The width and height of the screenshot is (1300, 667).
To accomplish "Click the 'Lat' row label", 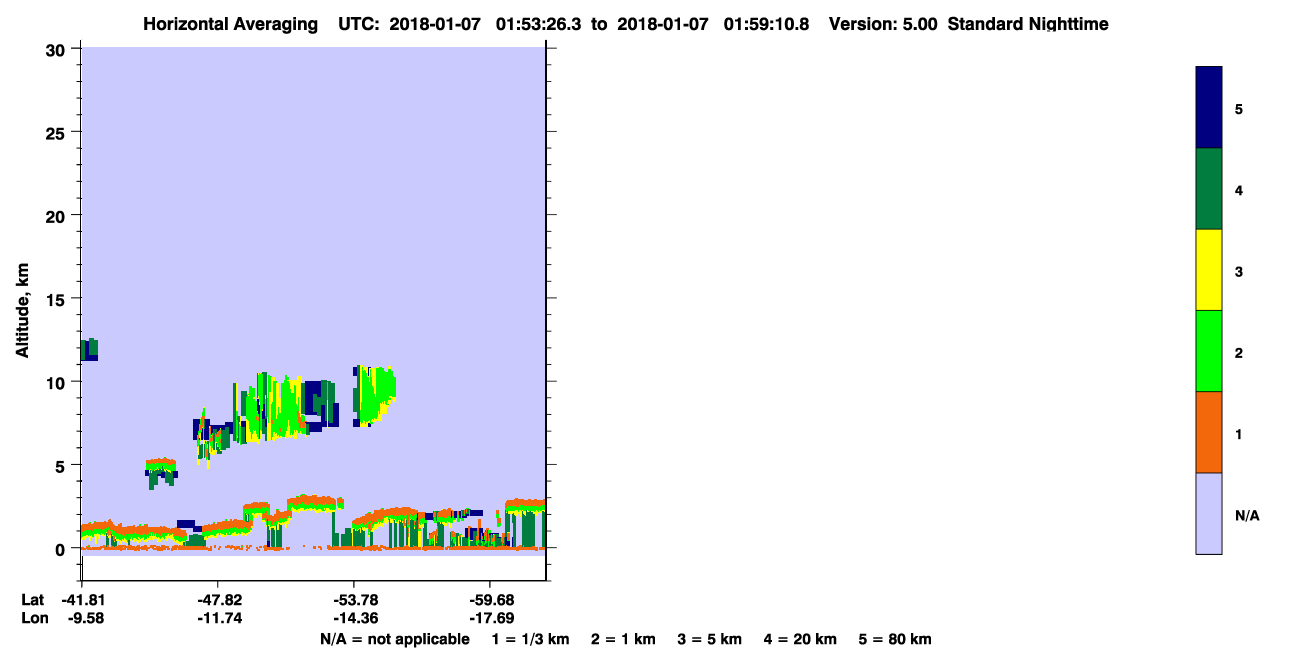I will [32, 600].
